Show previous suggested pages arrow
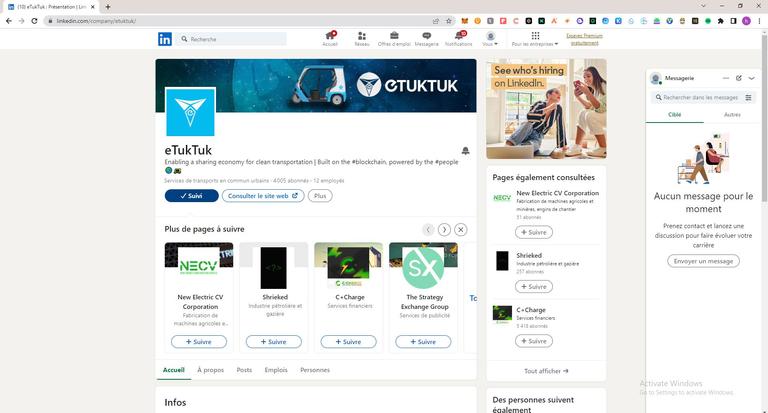The image size is (768, 413). click(428, 229)
